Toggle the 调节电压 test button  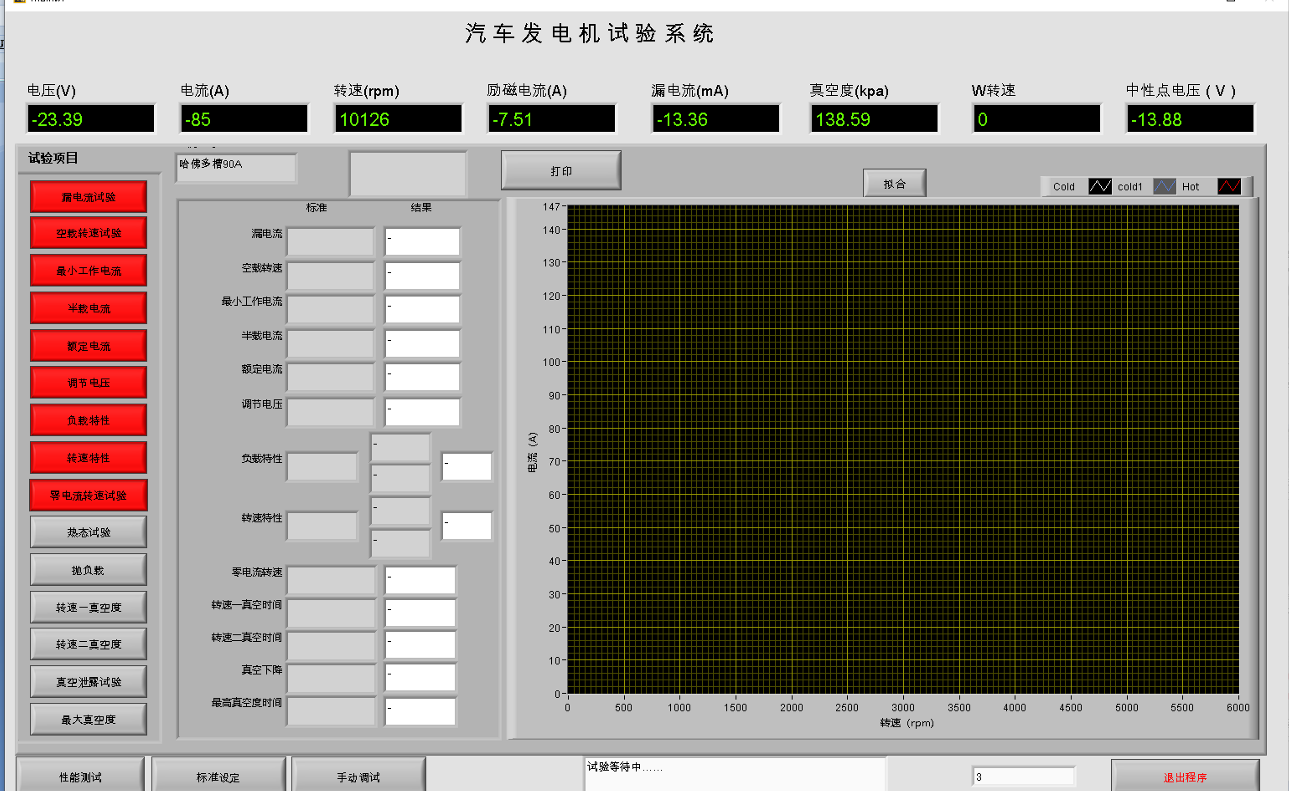[x=88, y=382]
